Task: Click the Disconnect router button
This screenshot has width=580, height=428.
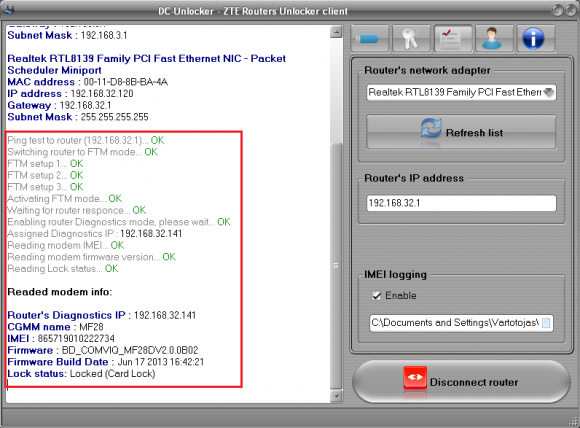Action: (461, 381)
